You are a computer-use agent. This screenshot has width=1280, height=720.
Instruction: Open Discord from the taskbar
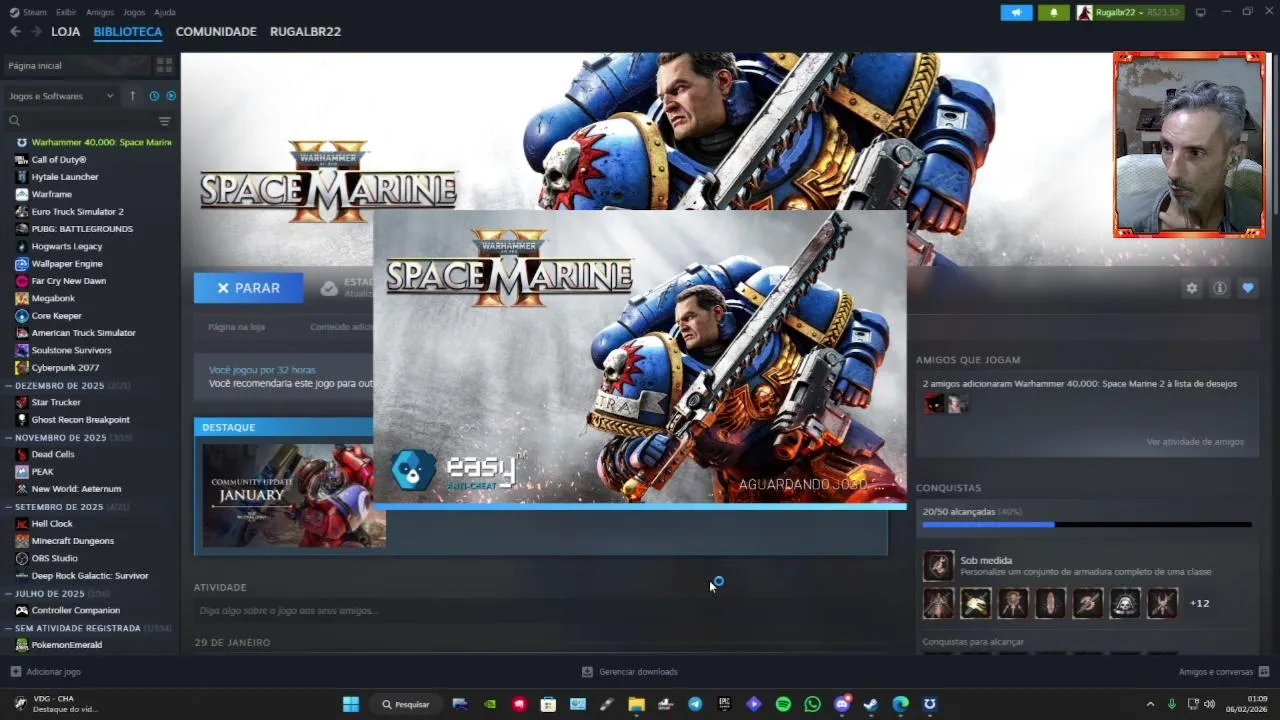click(x=842, y=704)
